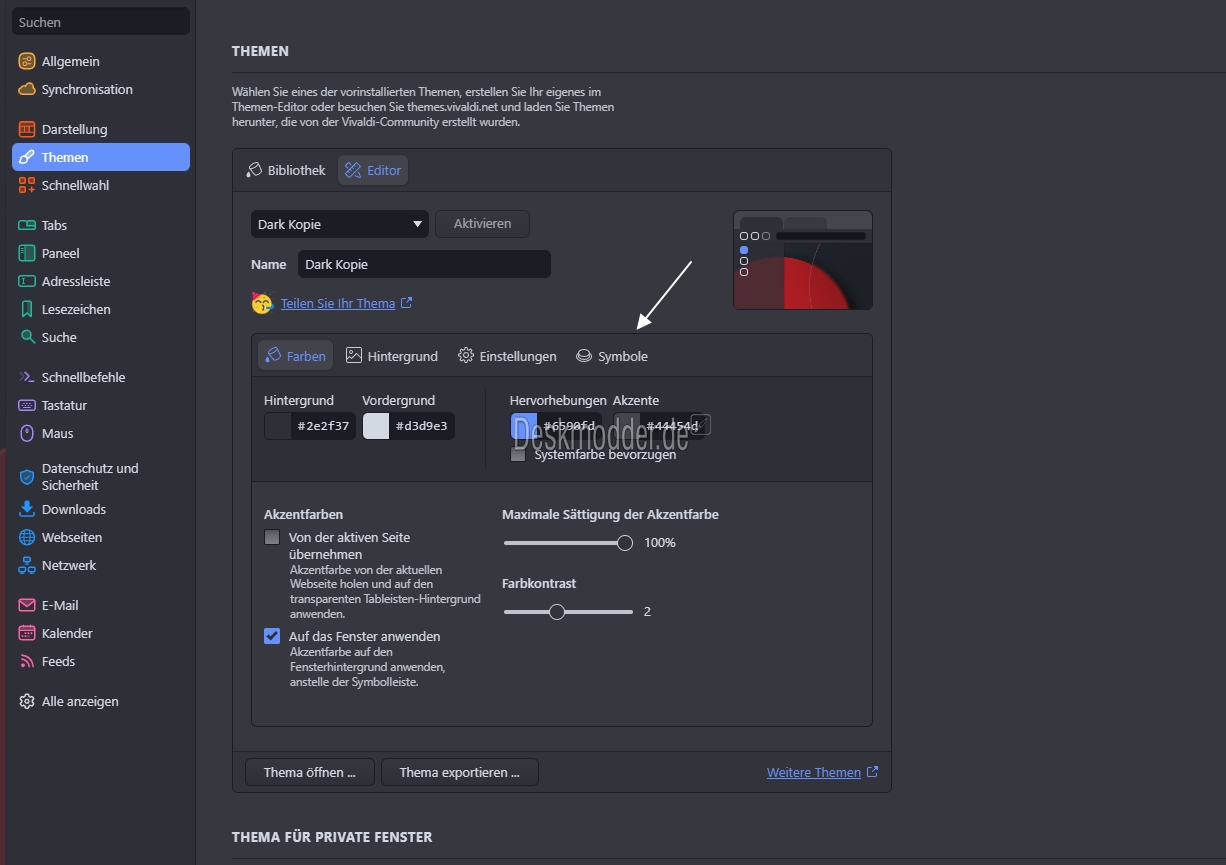The height and width of the screenshot is (865, 1226).
Task: Open the Weitere Themen link
Action: coord(814,772)
